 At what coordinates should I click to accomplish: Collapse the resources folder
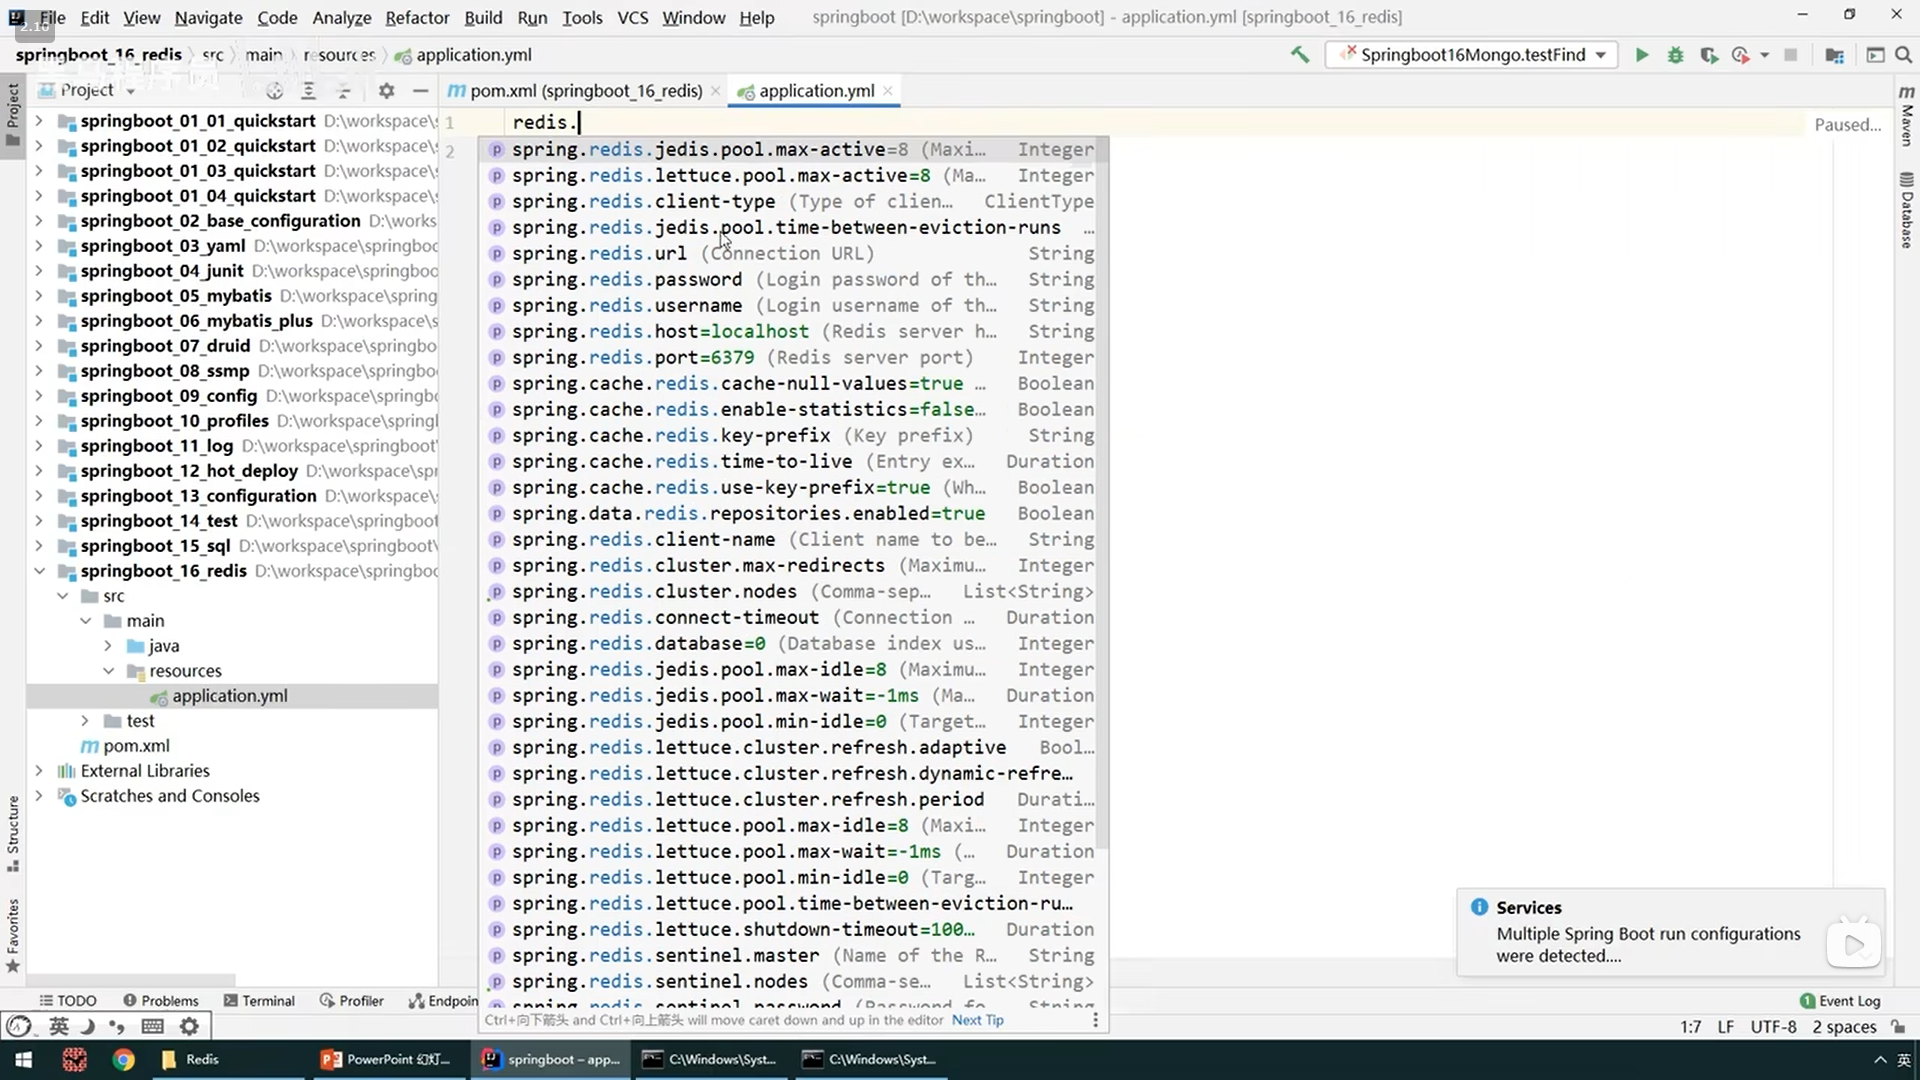[x=109, y=671]
